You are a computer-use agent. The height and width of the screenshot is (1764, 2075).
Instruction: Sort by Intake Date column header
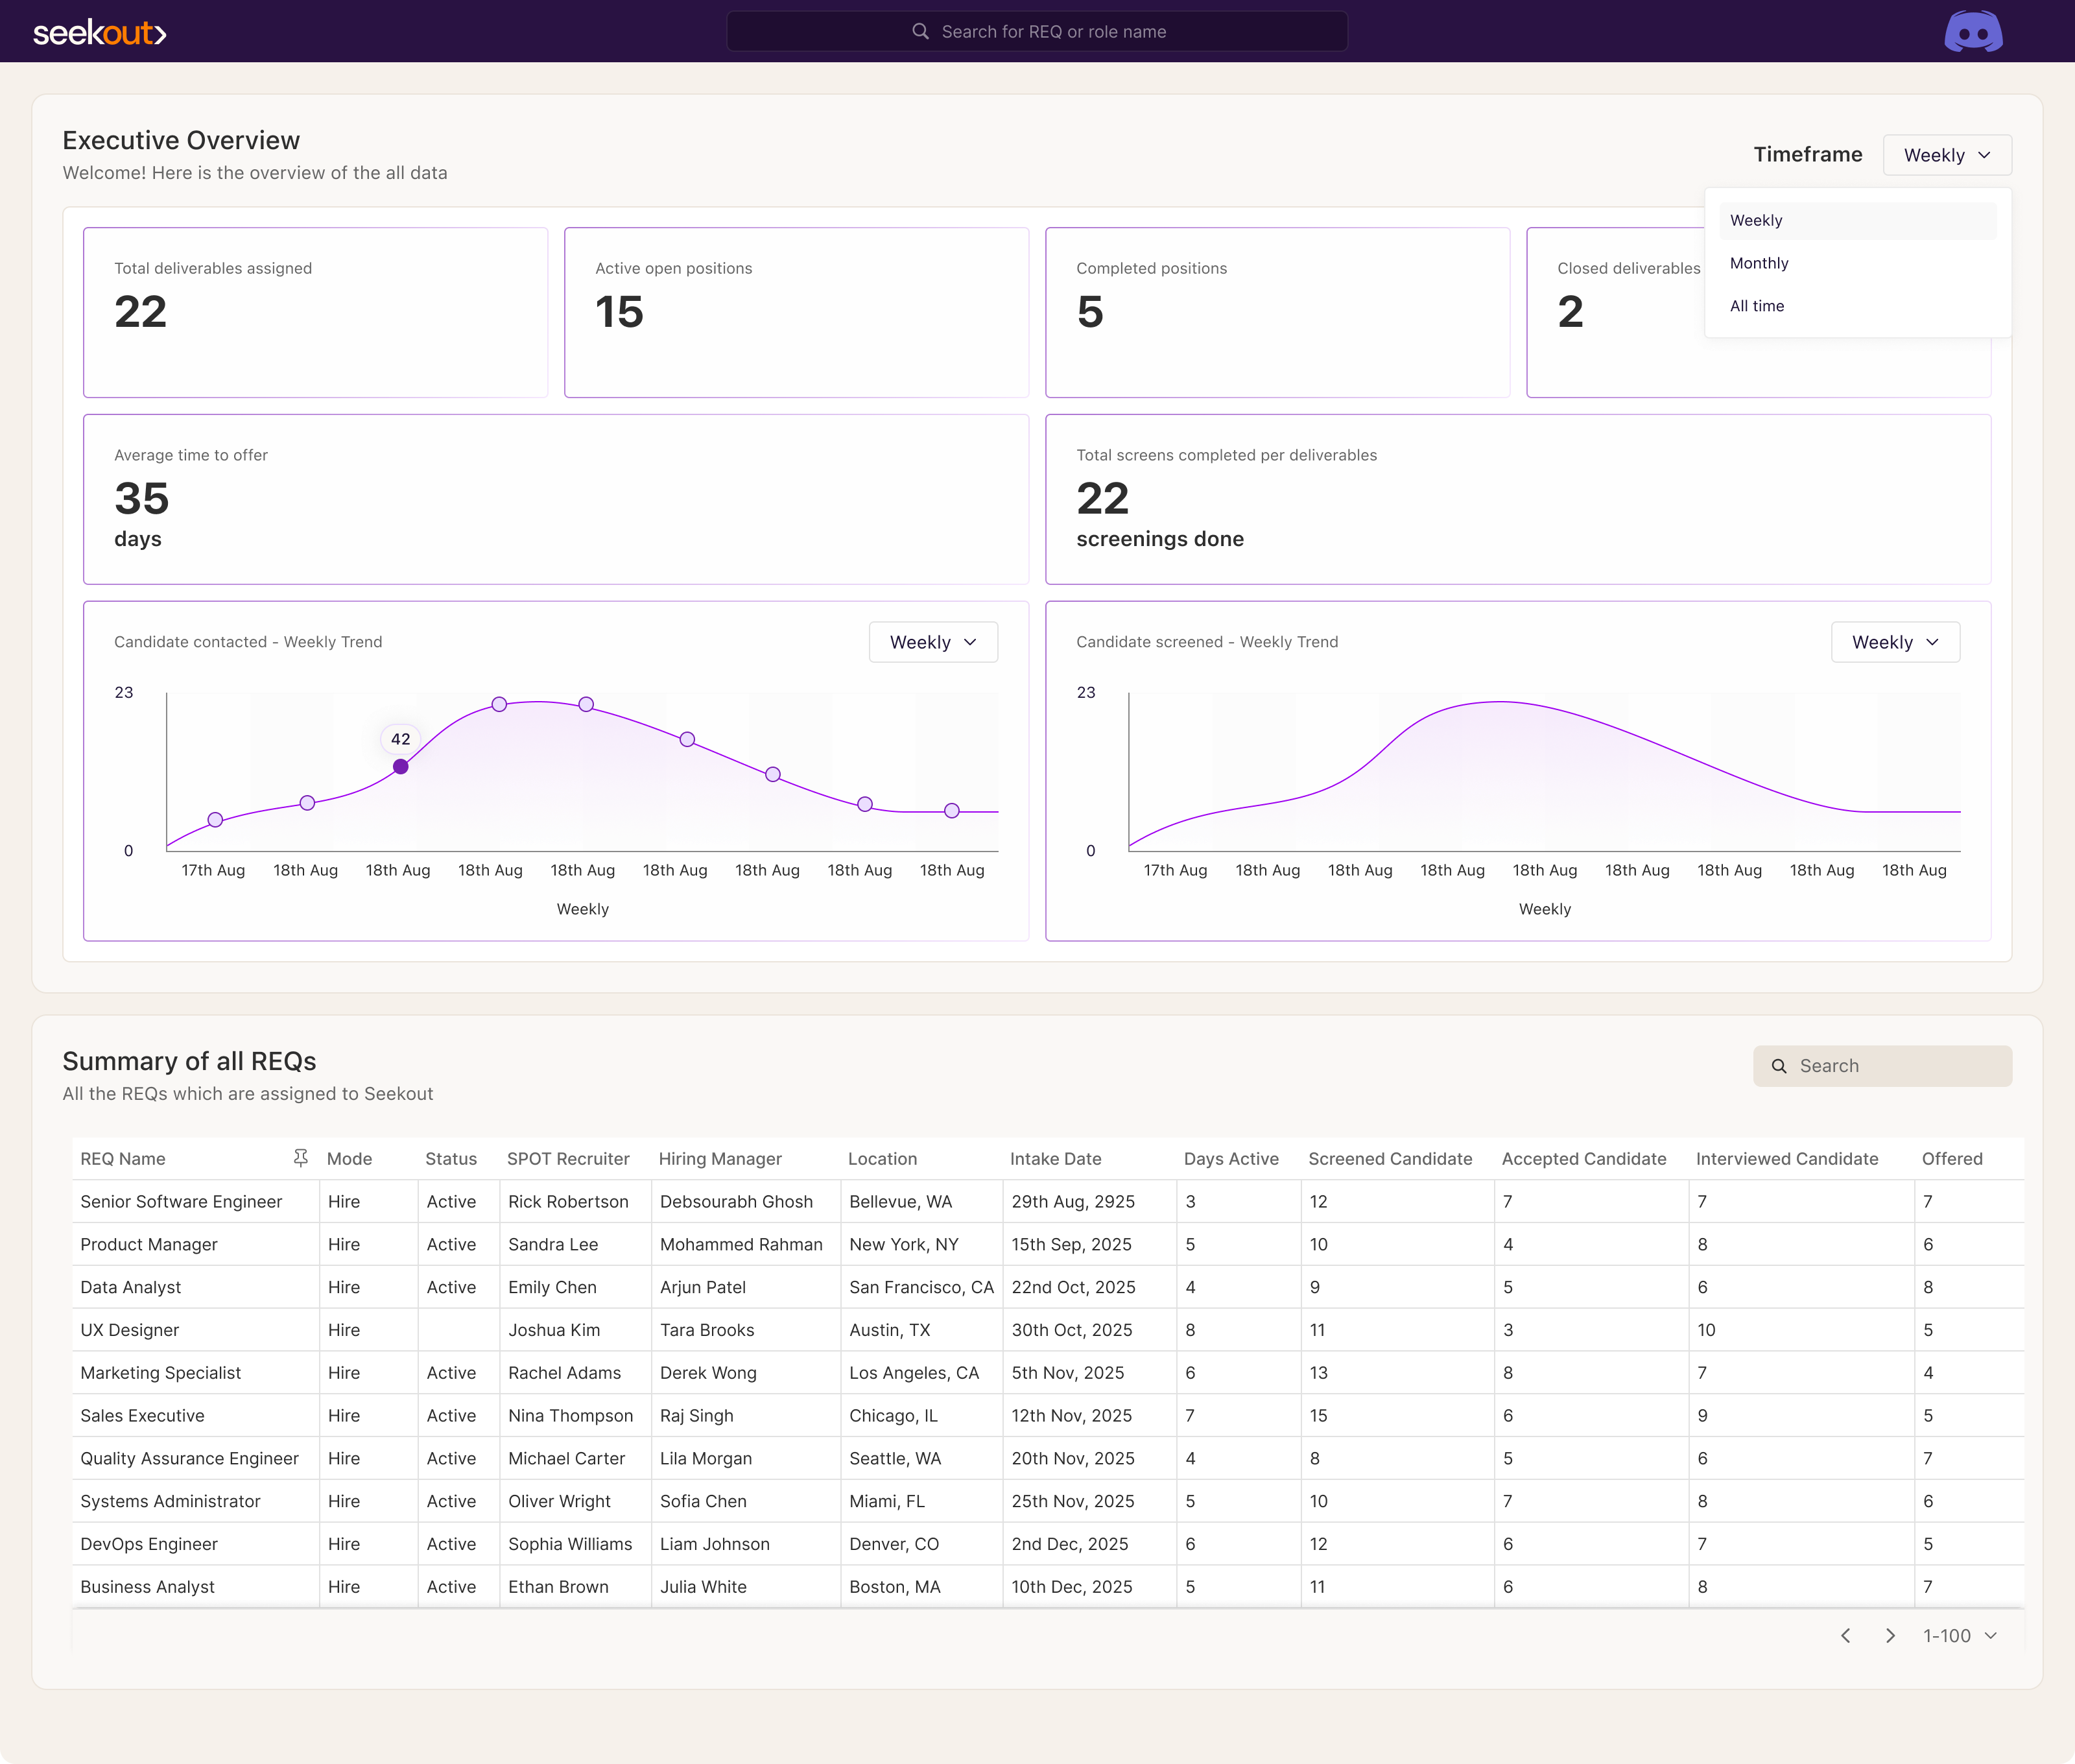[x=1055, y=1159]
